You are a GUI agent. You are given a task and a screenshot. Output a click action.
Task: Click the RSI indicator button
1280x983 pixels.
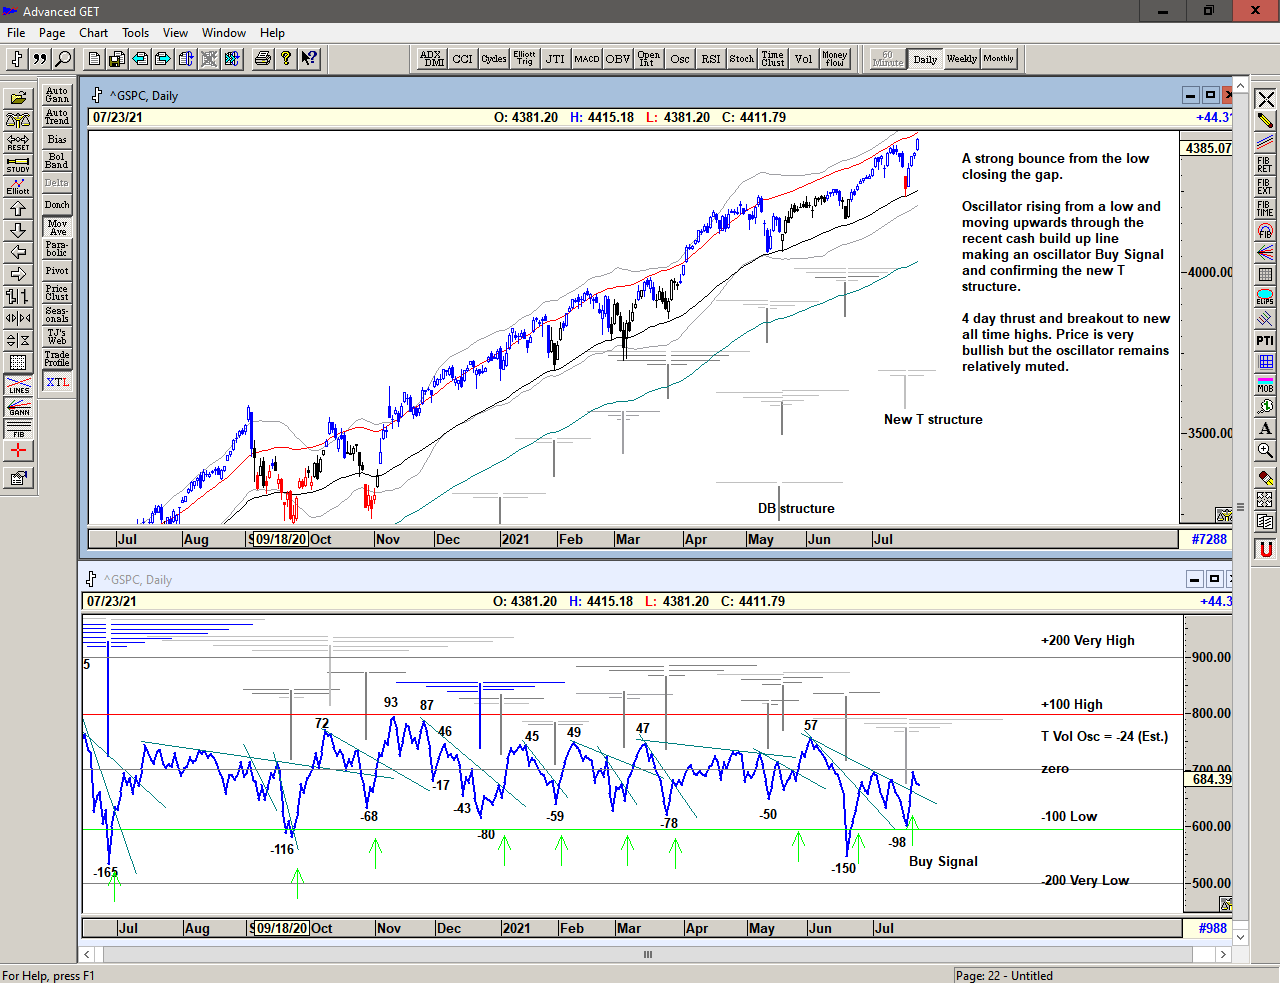[710, 59]
